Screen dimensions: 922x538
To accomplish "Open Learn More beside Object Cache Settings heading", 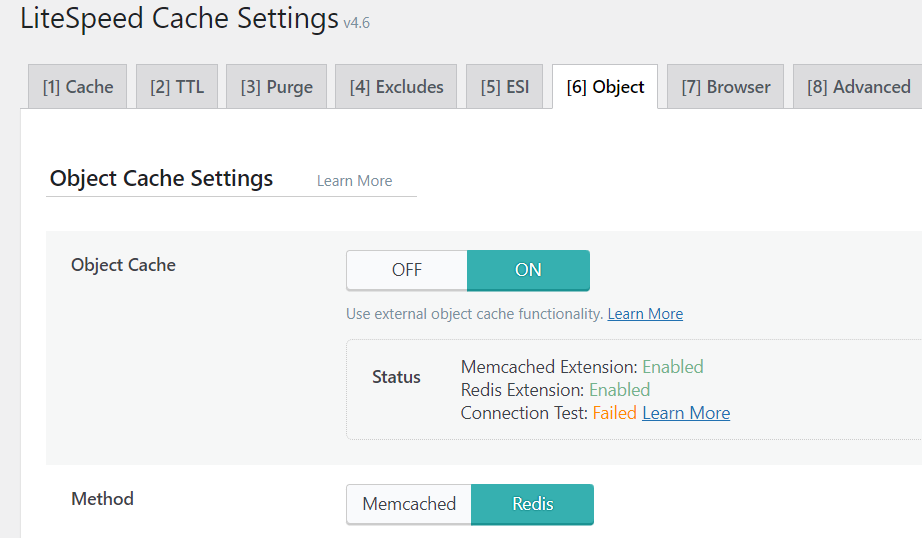I will [x=355, y=181].
